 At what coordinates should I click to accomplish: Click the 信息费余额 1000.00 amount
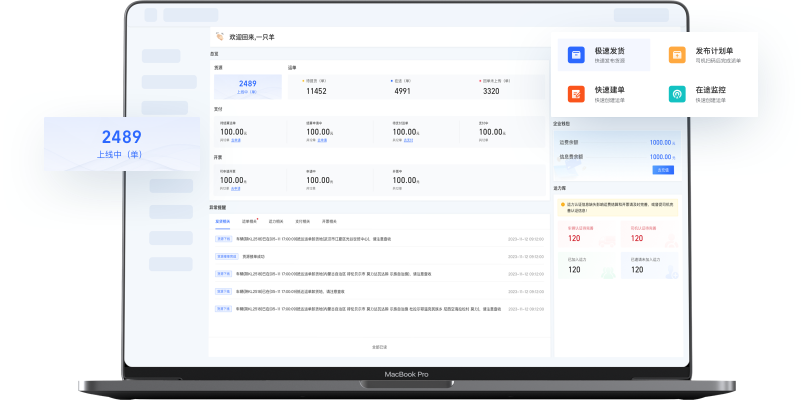pyautogui.click(x=662, y=157)
